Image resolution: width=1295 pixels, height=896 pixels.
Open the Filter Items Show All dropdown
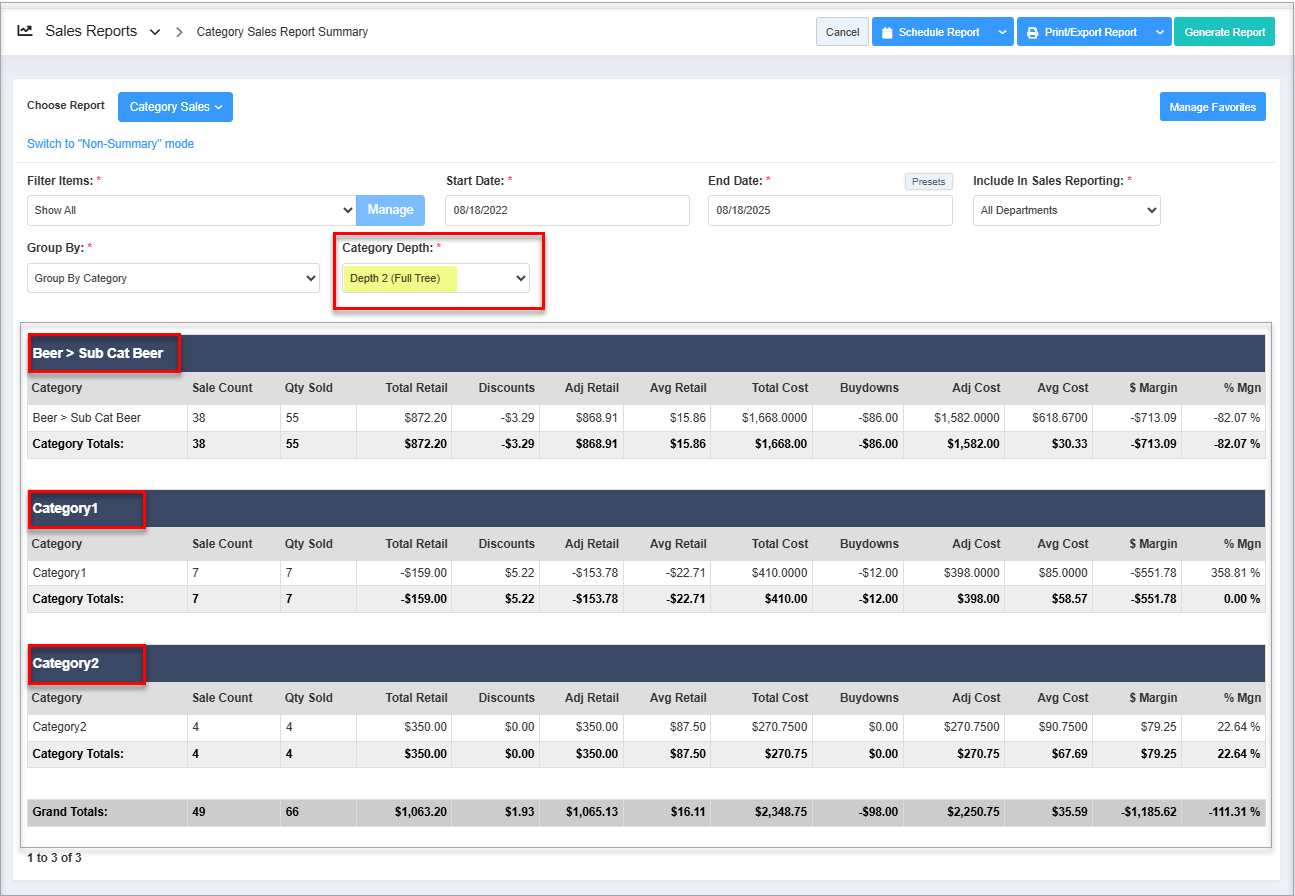pos(191,210)
